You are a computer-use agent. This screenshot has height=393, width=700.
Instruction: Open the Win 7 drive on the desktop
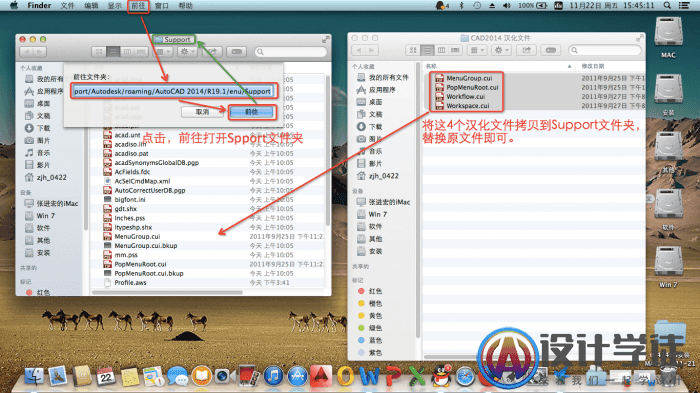tap(668, 267)
